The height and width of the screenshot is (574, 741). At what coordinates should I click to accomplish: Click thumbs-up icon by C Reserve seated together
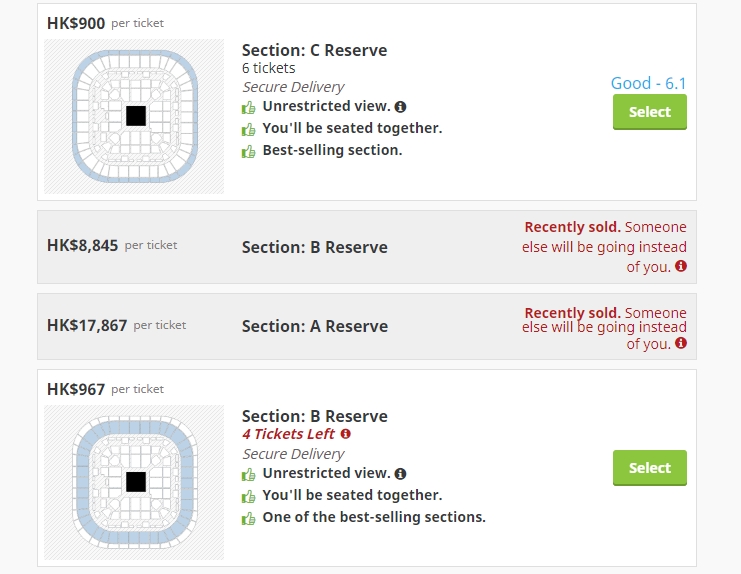point(249,129)
